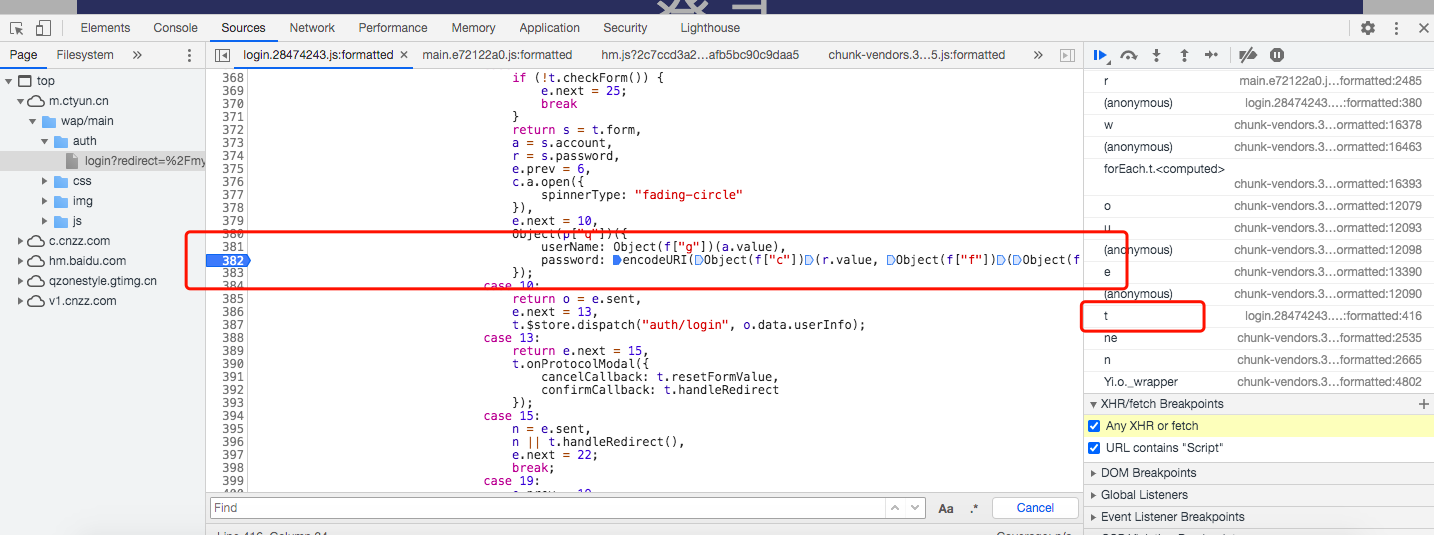1434x535 pixels.
Task: Deactivate all breakpoints
Action: (1248, 55)
